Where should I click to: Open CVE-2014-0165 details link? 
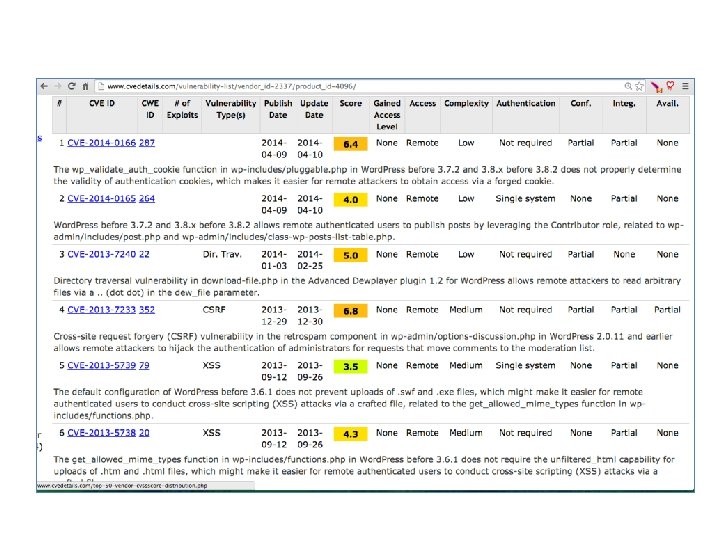(101, 198)
